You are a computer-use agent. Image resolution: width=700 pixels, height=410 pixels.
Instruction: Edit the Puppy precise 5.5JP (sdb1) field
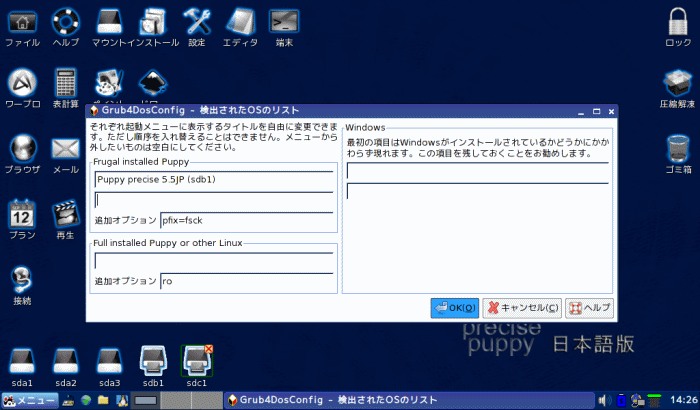pos(214,180)
